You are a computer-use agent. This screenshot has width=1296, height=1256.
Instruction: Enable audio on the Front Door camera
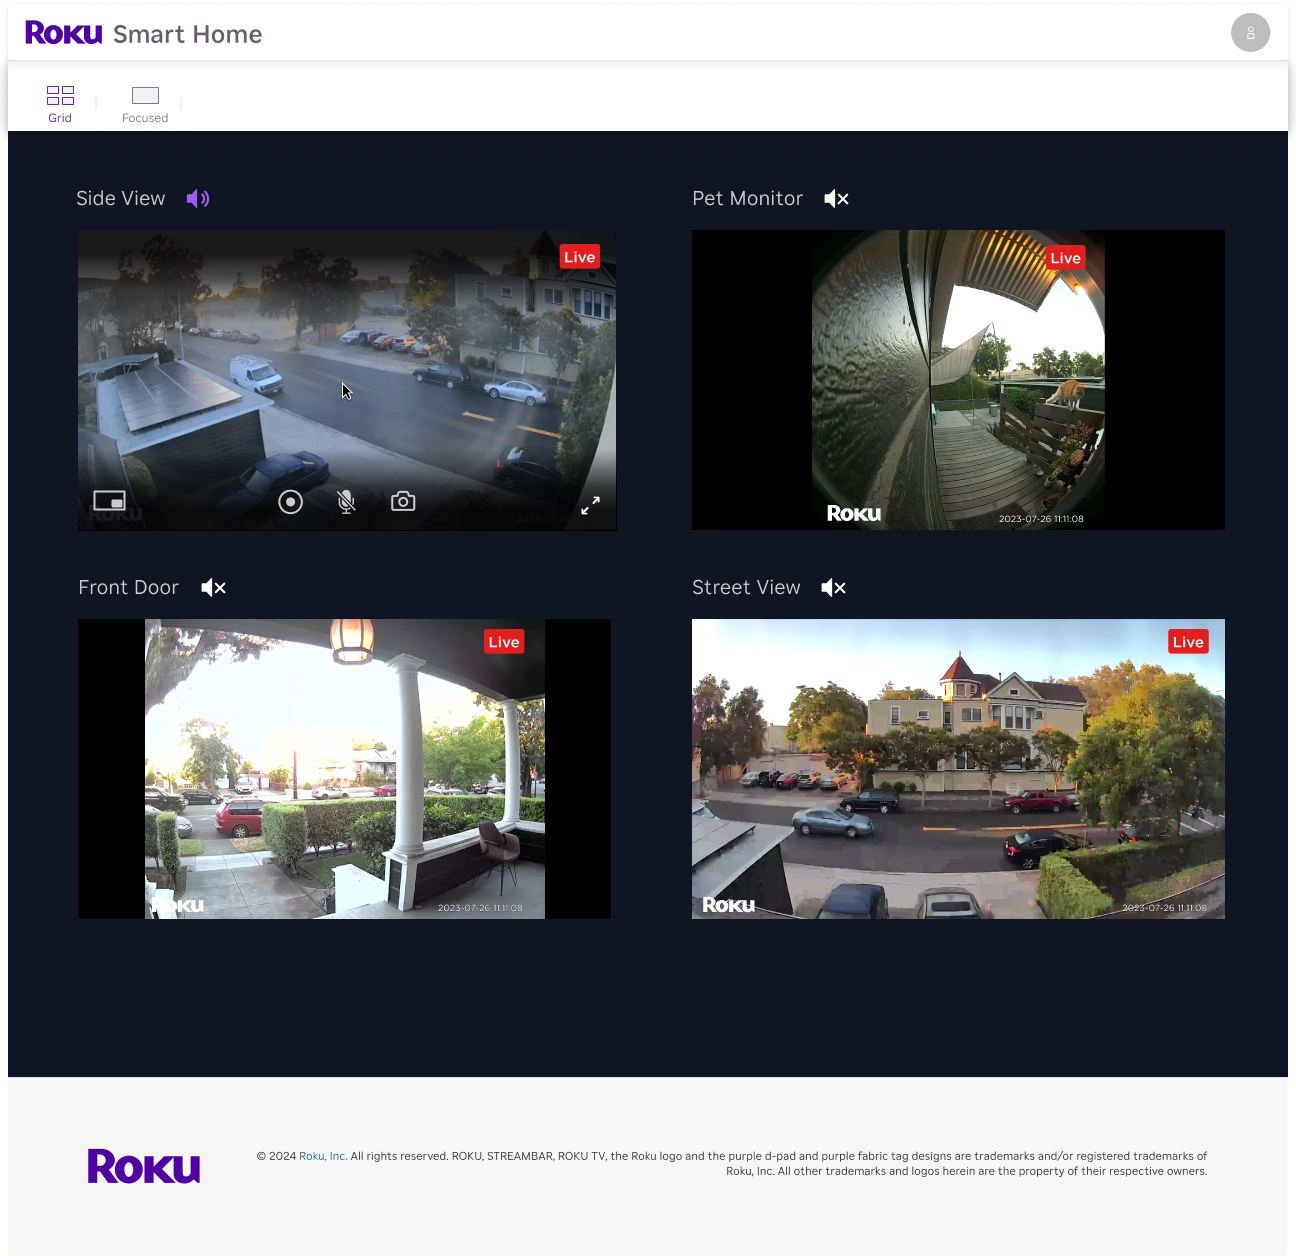pyautogui.click(x=213, y=587)
